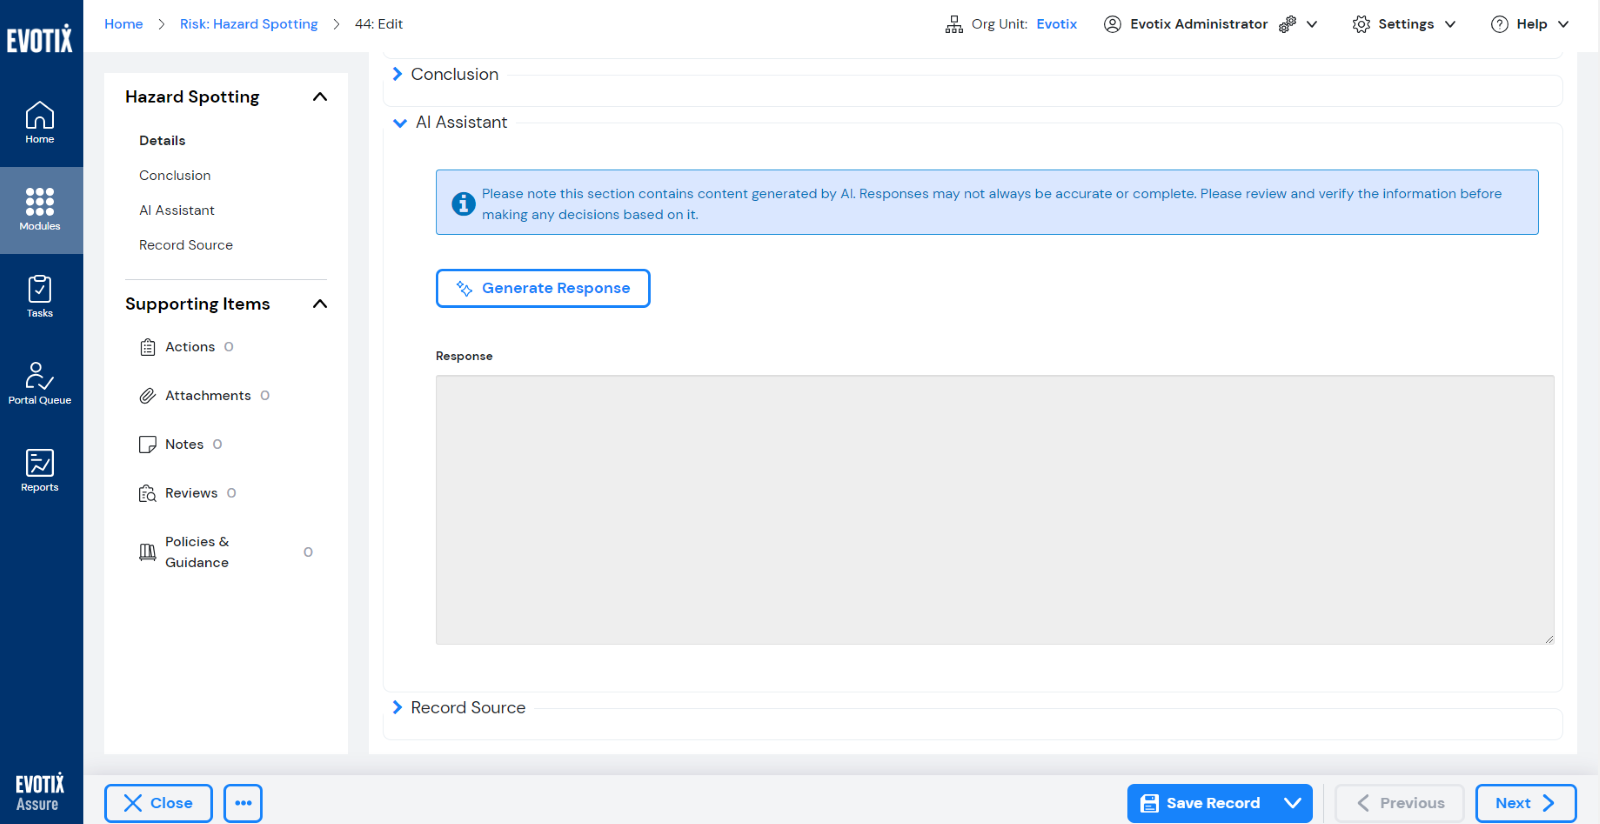Screen dimensions: 1600x824
Task: Click the Settings gear icon
Action: tap(1361, 24)
